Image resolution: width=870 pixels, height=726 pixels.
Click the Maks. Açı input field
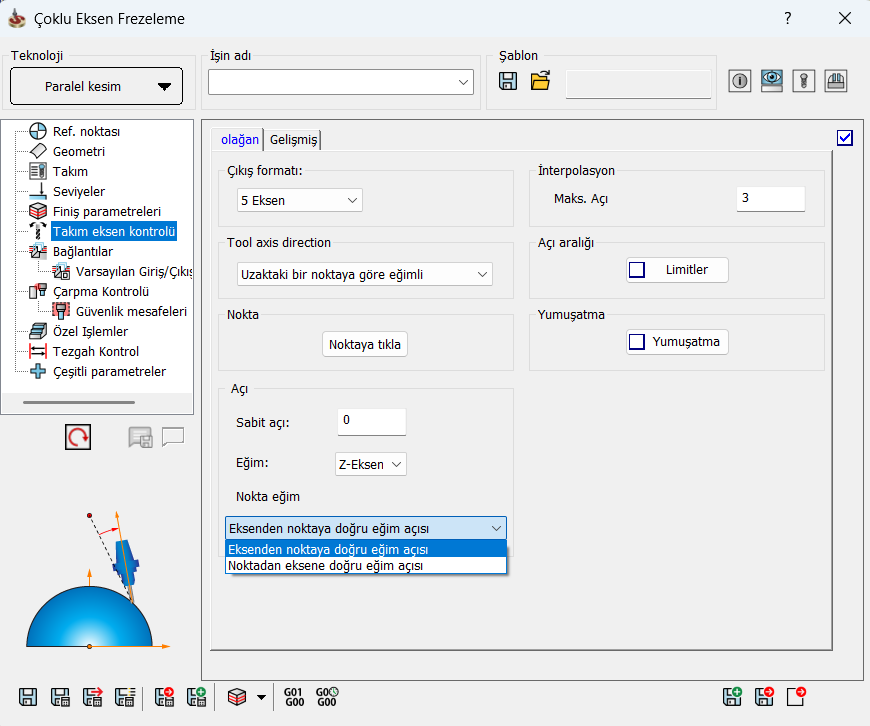[770, 198]
